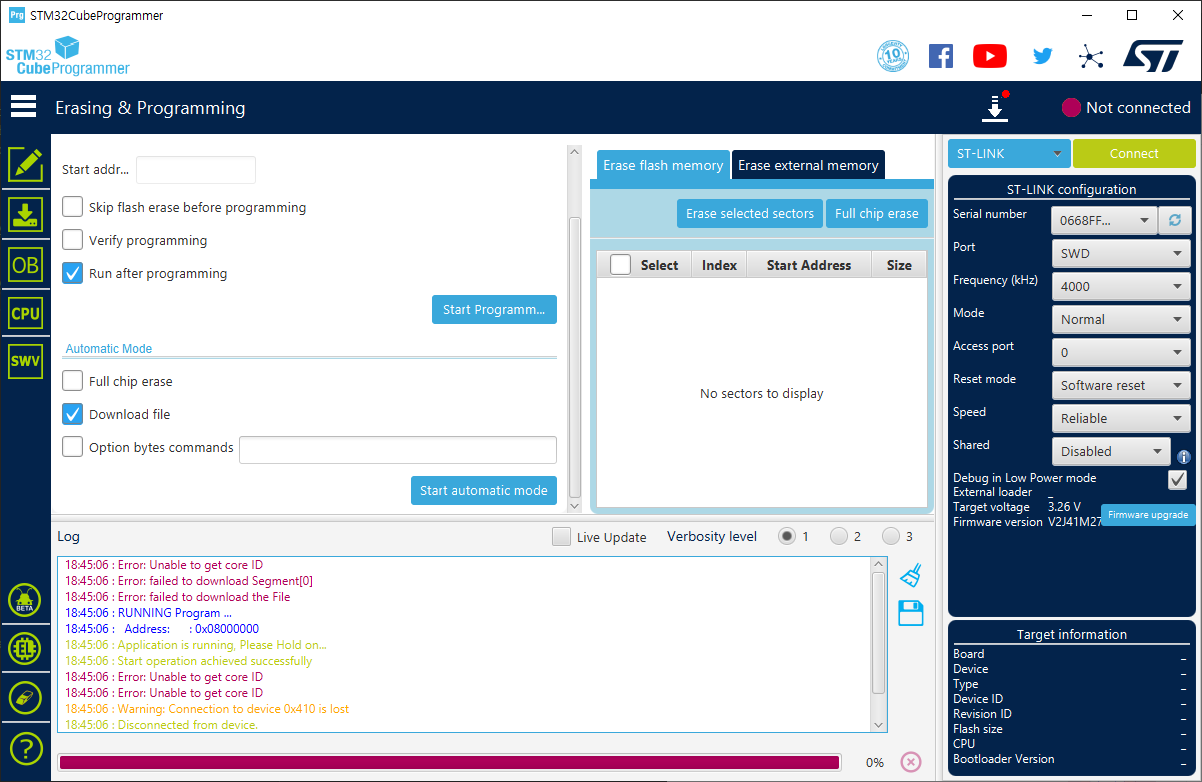Image resolution: width=1202 pixels, height=782 pixels.
Task: Open the SWV serial wire viewer
Action: coord(25,361)
